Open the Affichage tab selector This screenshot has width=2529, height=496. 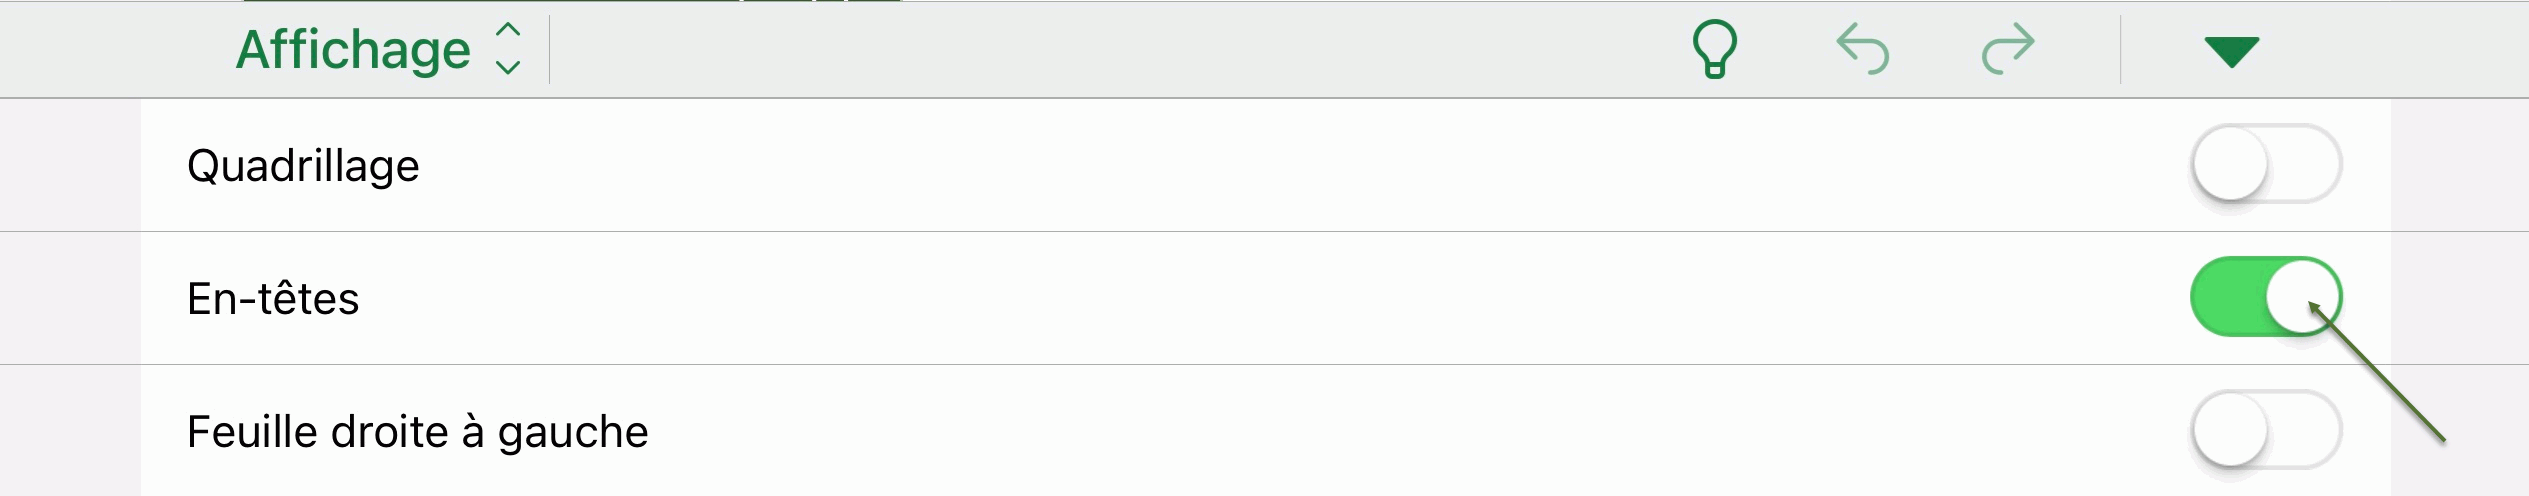pos(353,50)
